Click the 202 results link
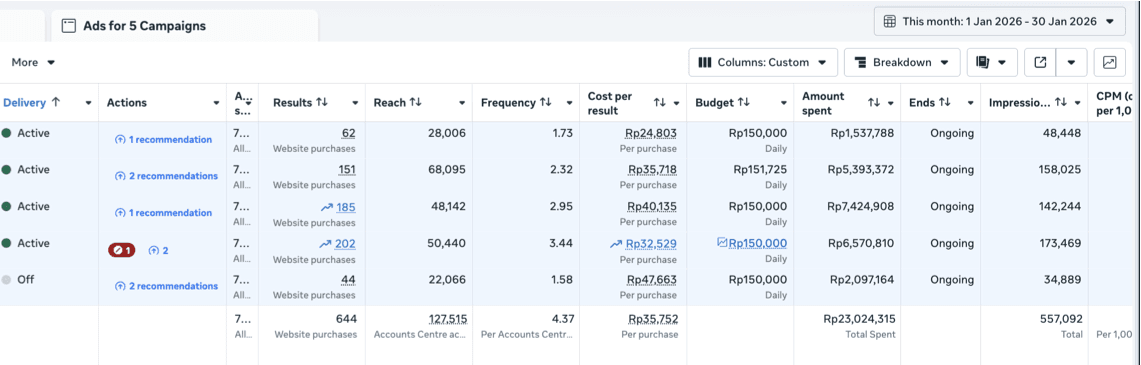This screenshot has height=365, width=1141. [346, 244]
